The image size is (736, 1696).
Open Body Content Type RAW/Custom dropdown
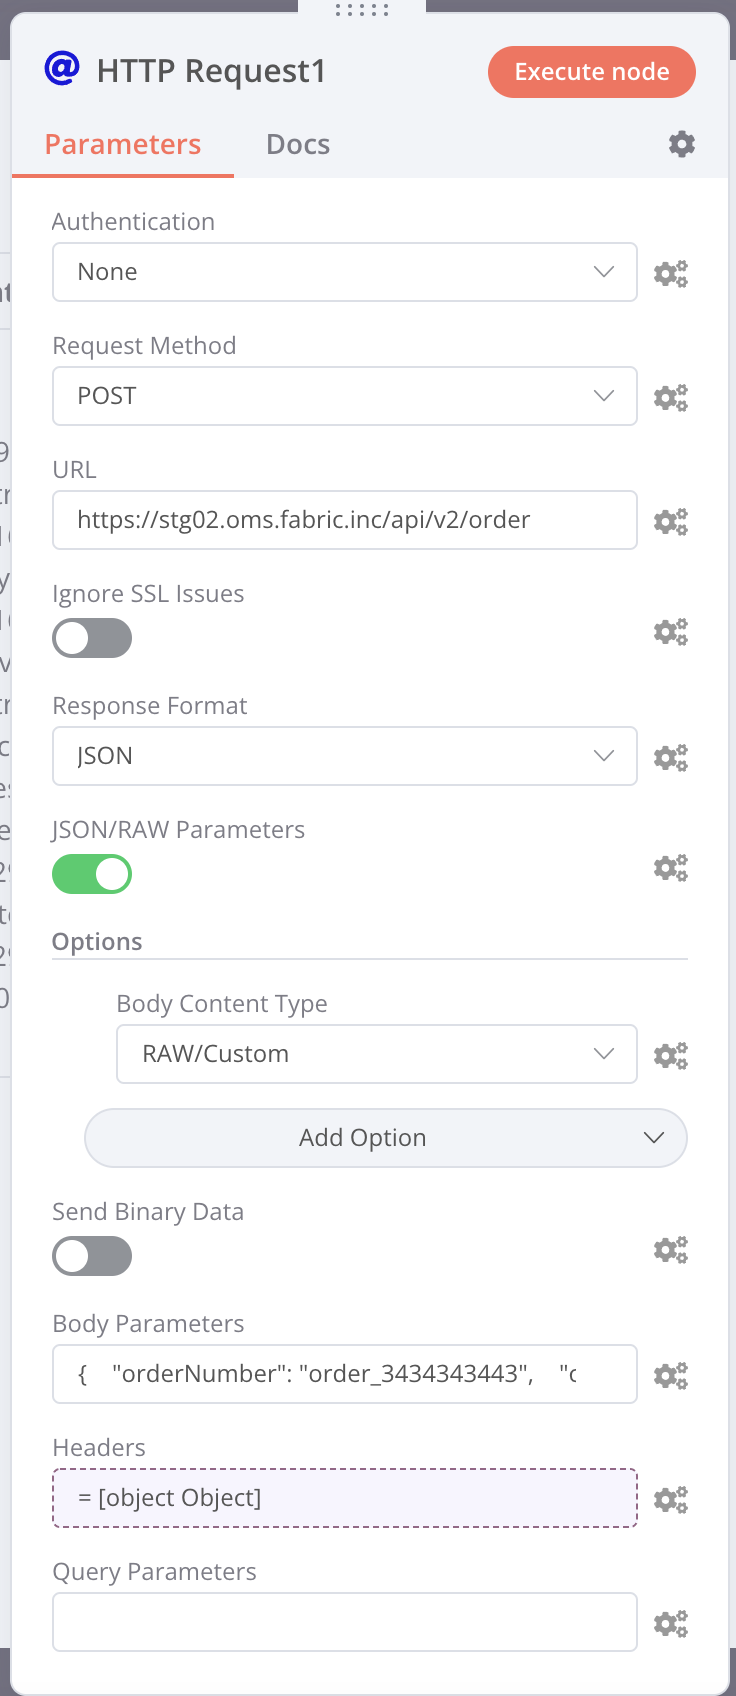[x=376, y=1054]
